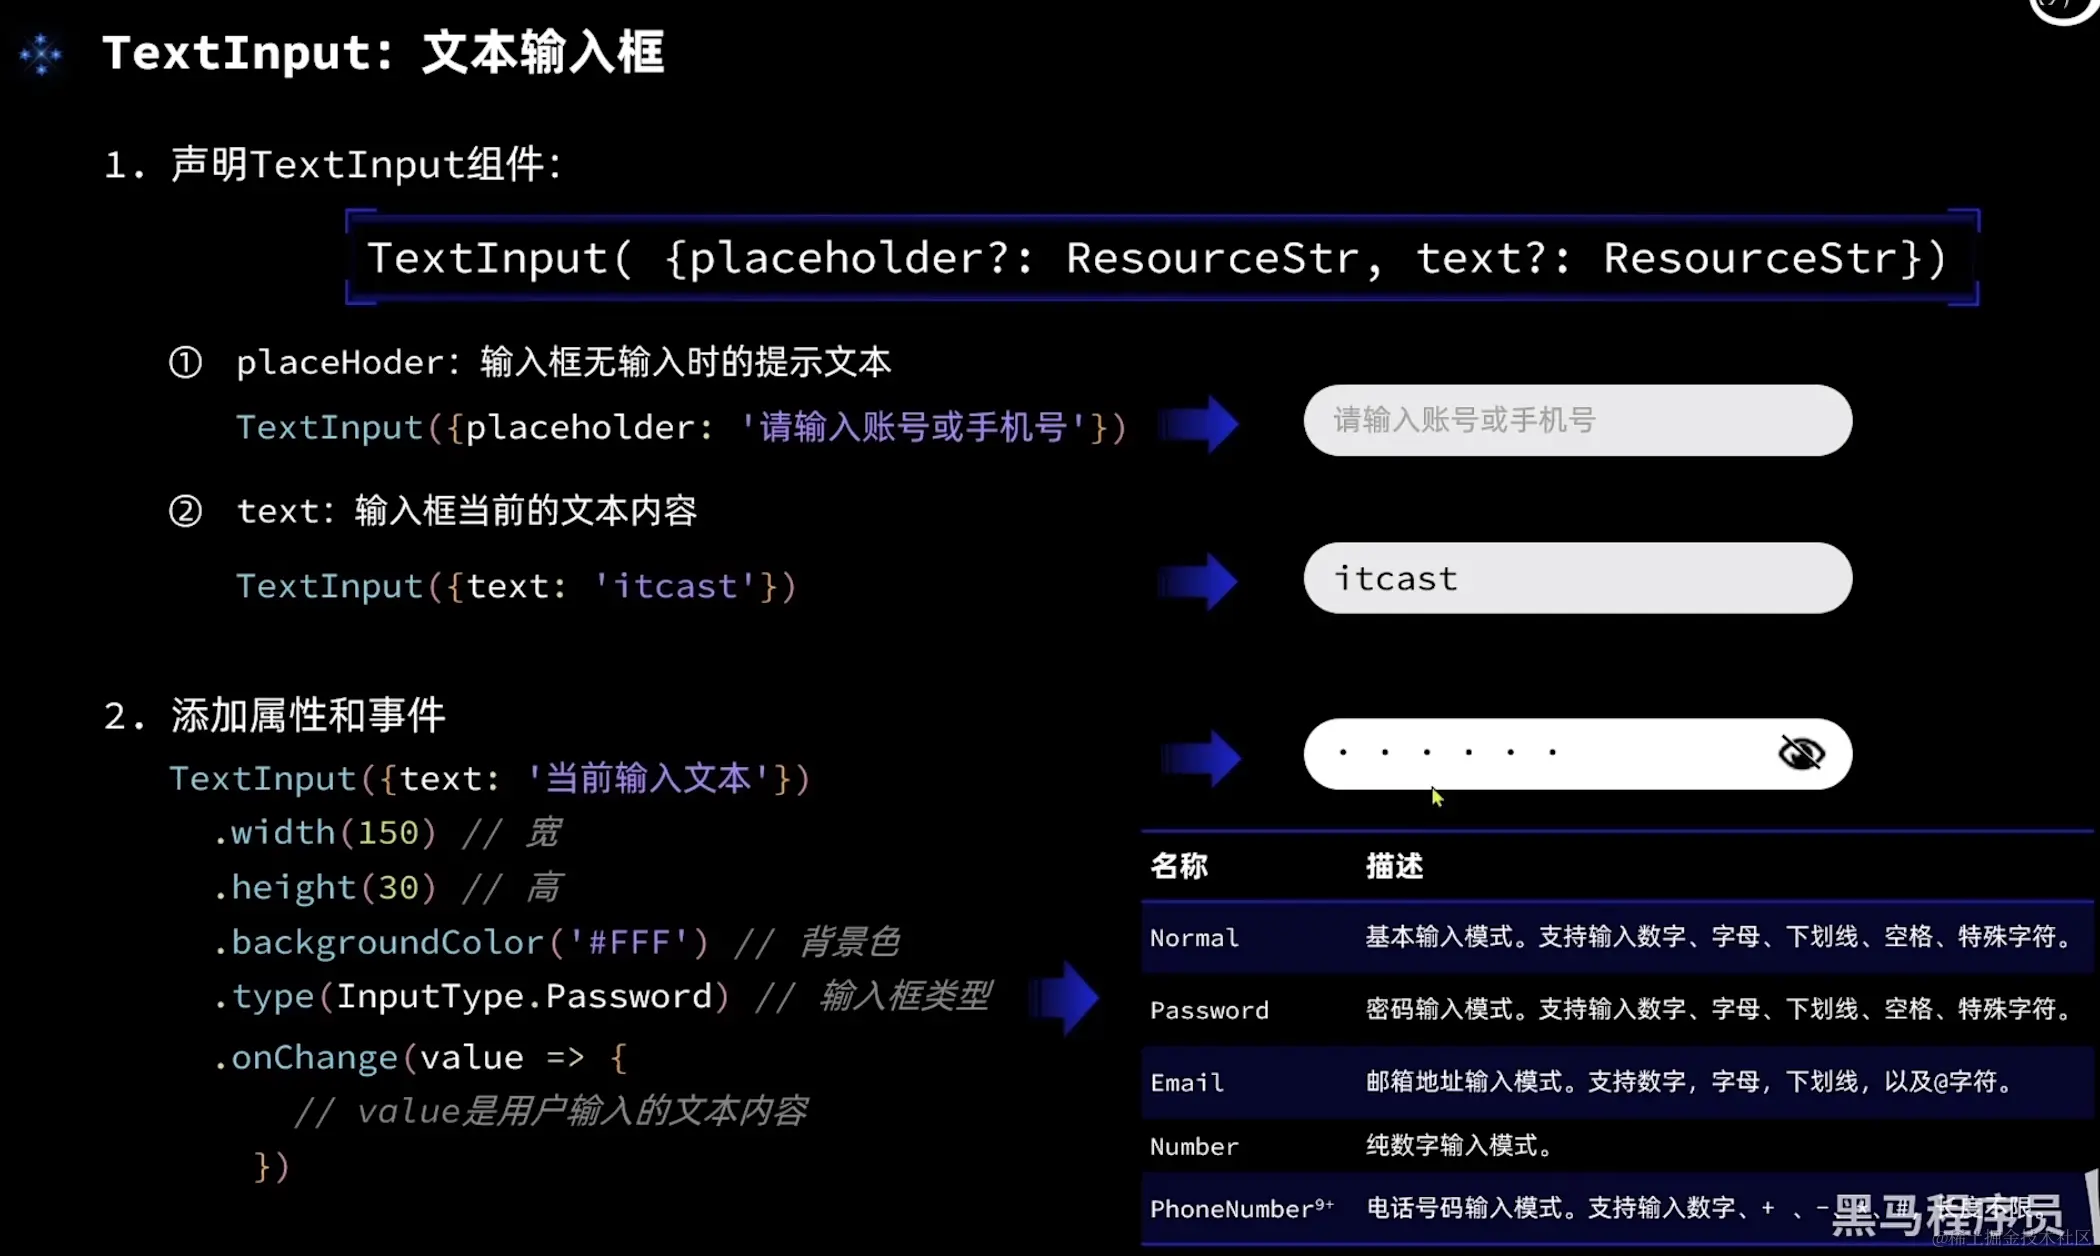
Task: Click the '名称' column header
Action: coord(1179,866)
